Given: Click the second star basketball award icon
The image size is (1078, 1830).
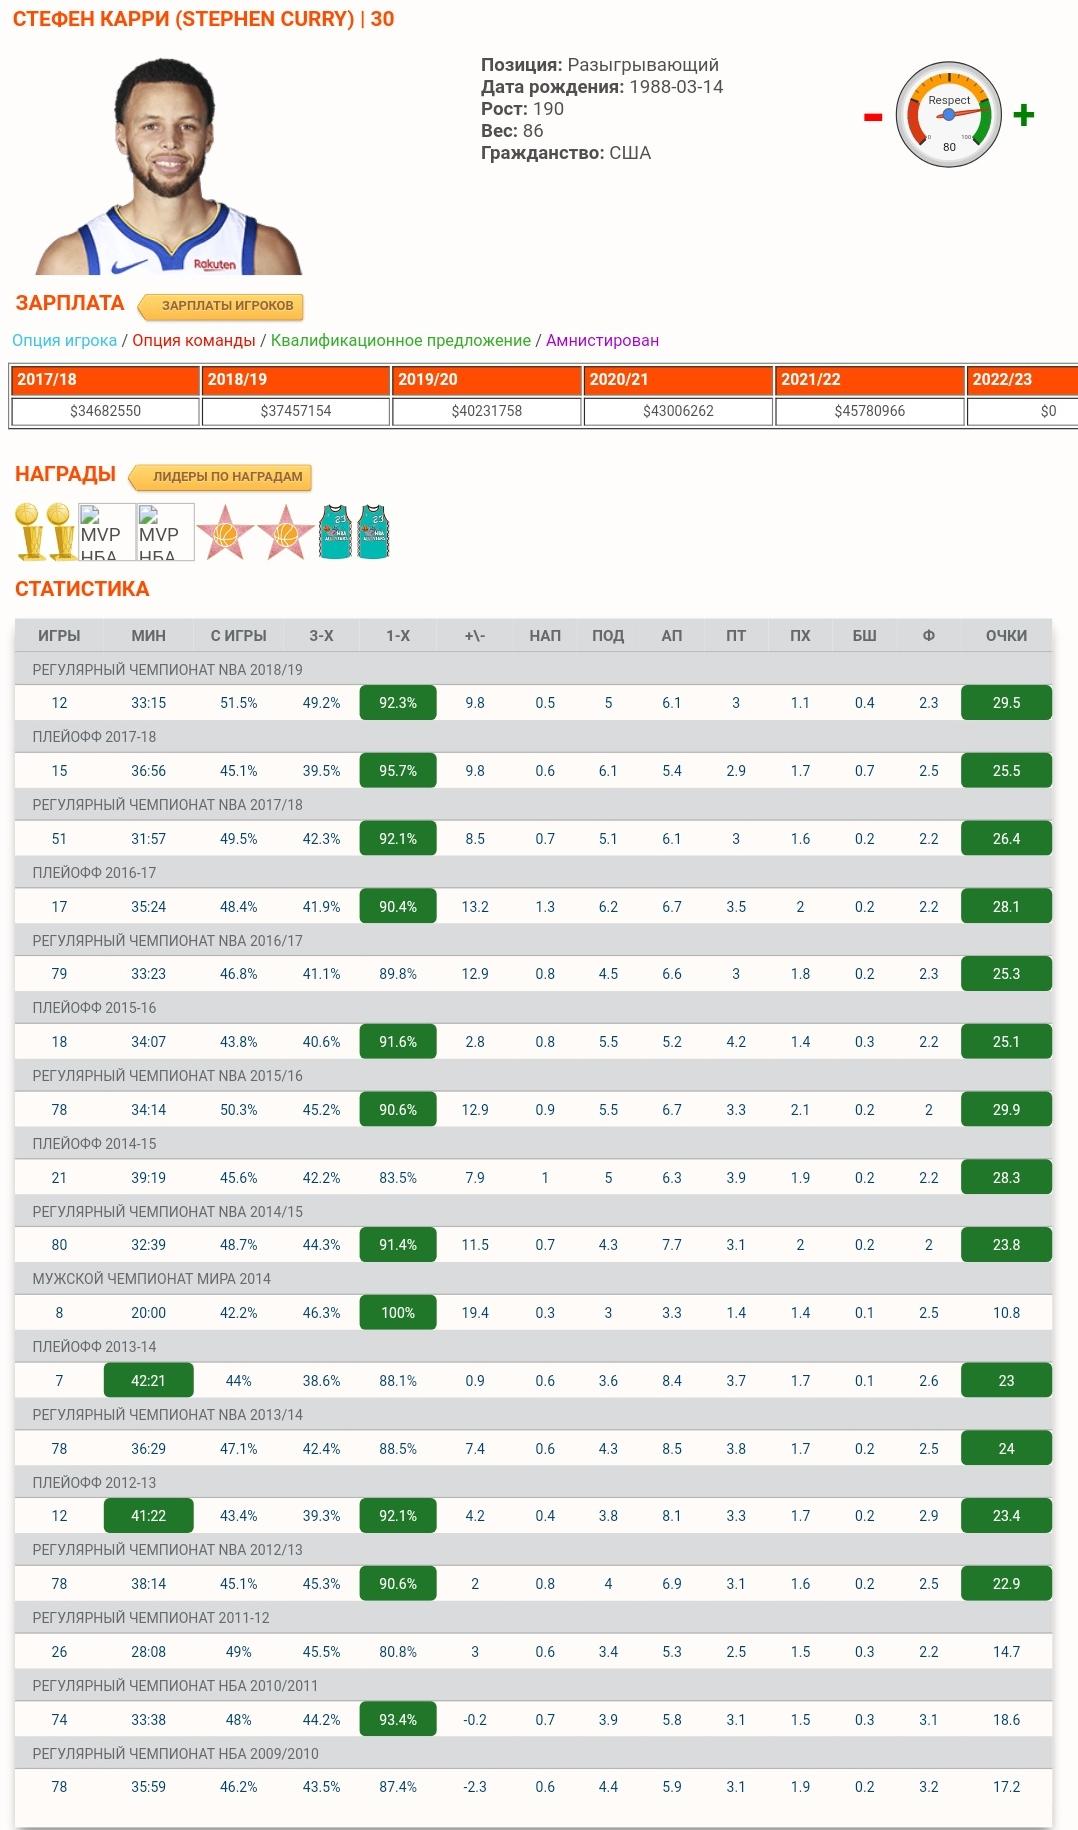Looking at the screenshot, I should tap(286, 531).
